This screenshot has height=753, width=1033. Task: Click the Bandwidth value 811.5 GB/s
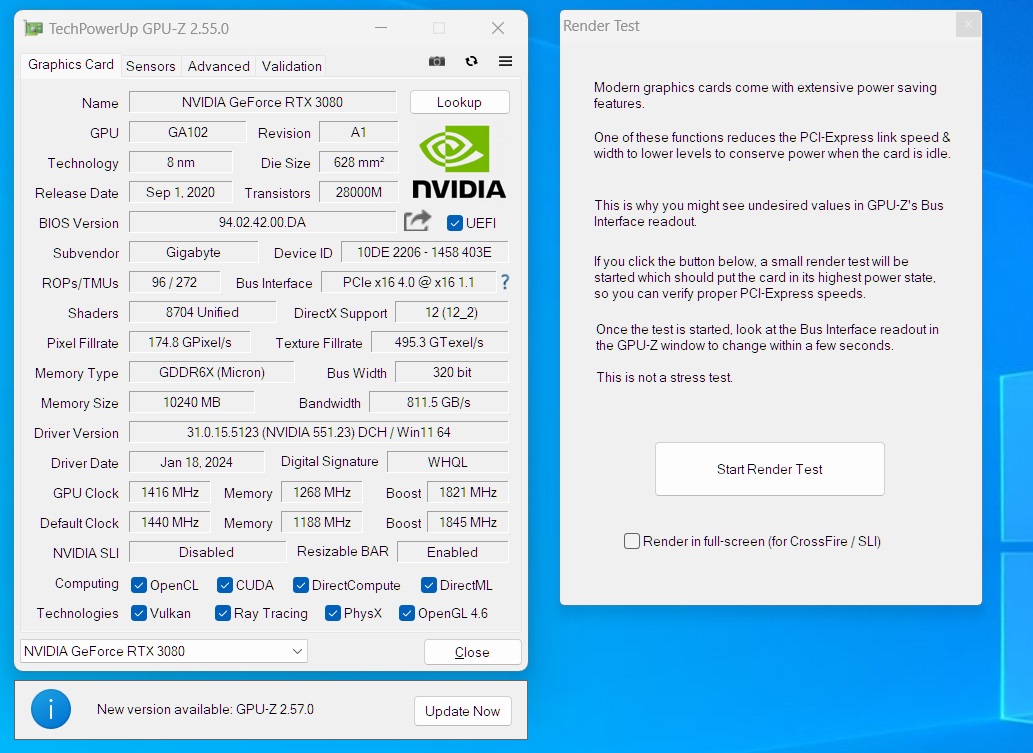439,402
